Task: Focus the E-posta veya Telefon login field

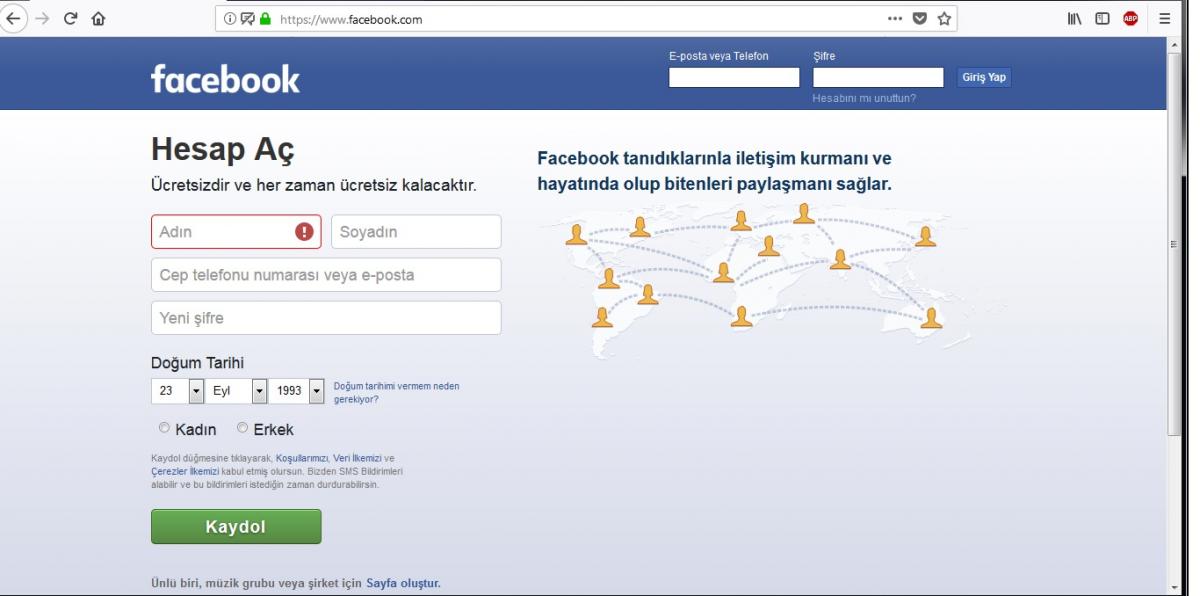Action: point(734,77)
